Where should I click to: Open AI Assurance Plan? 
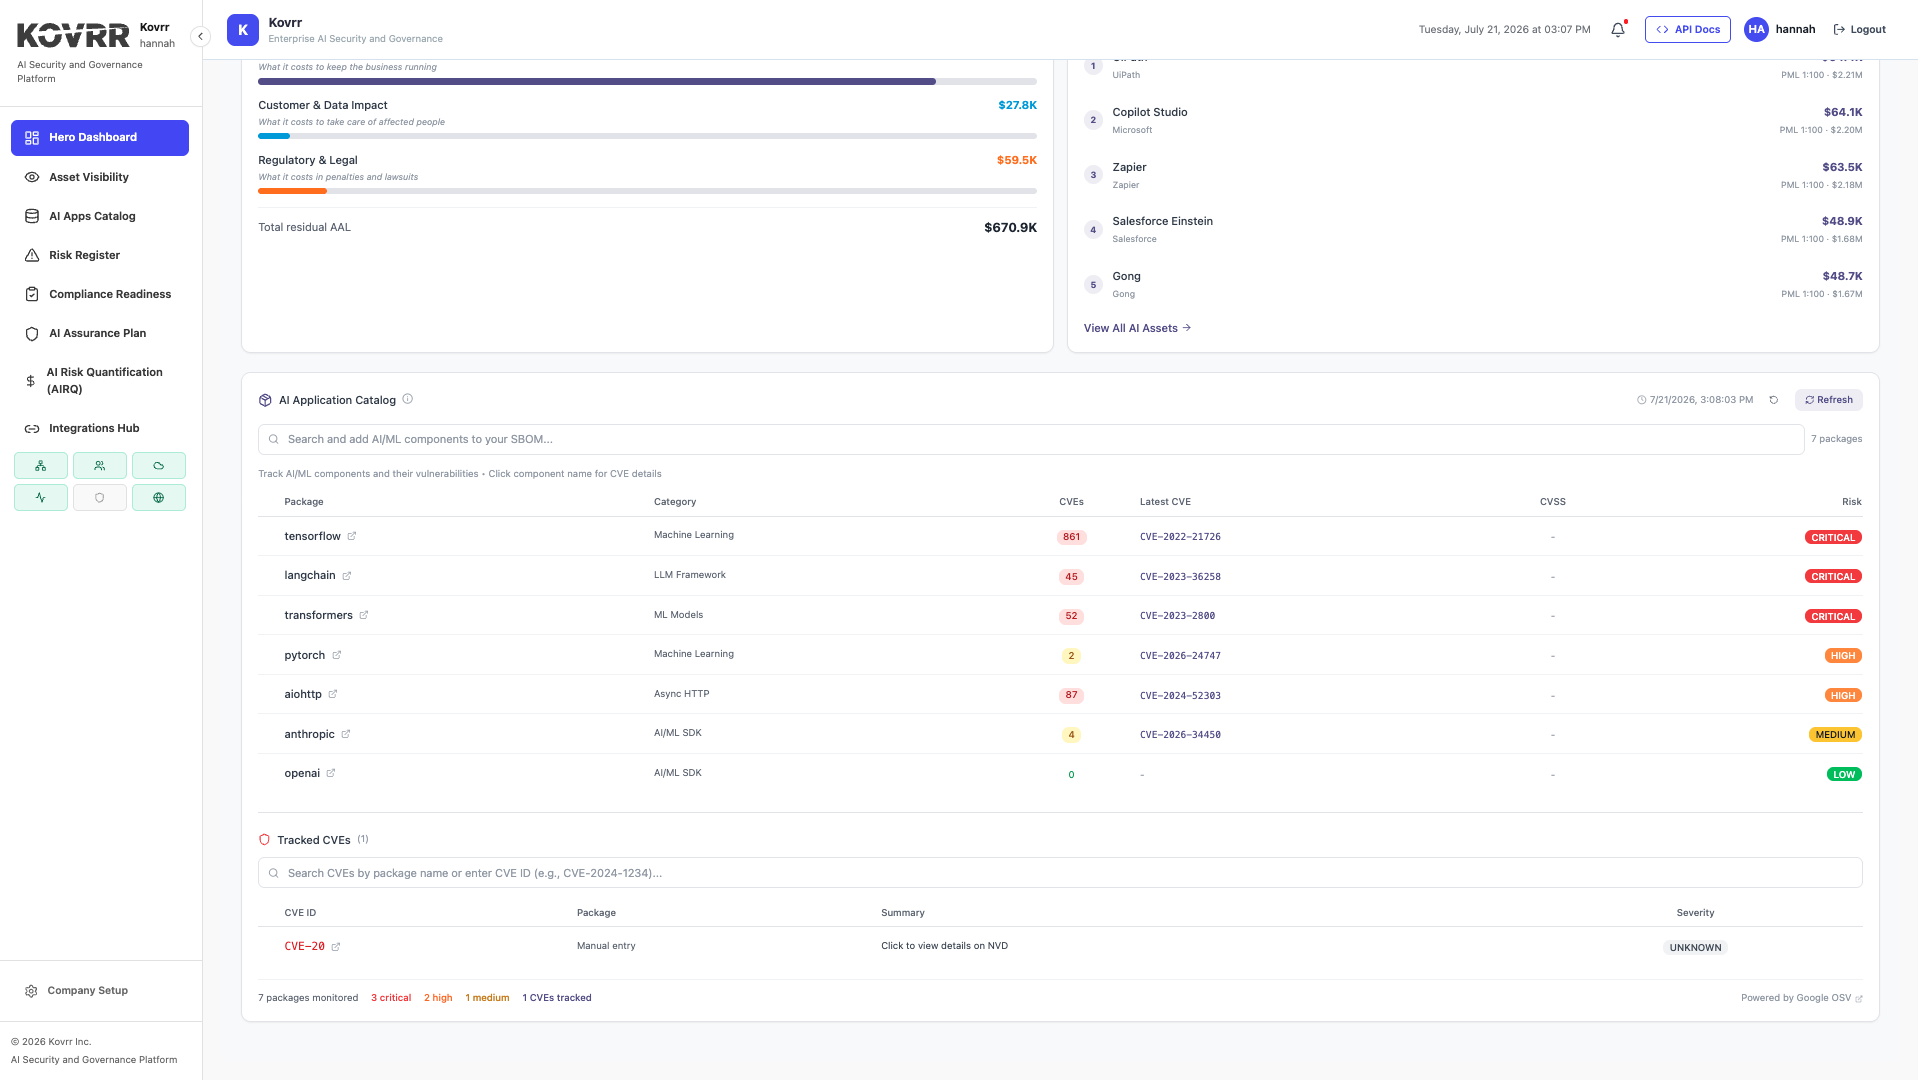100,333
